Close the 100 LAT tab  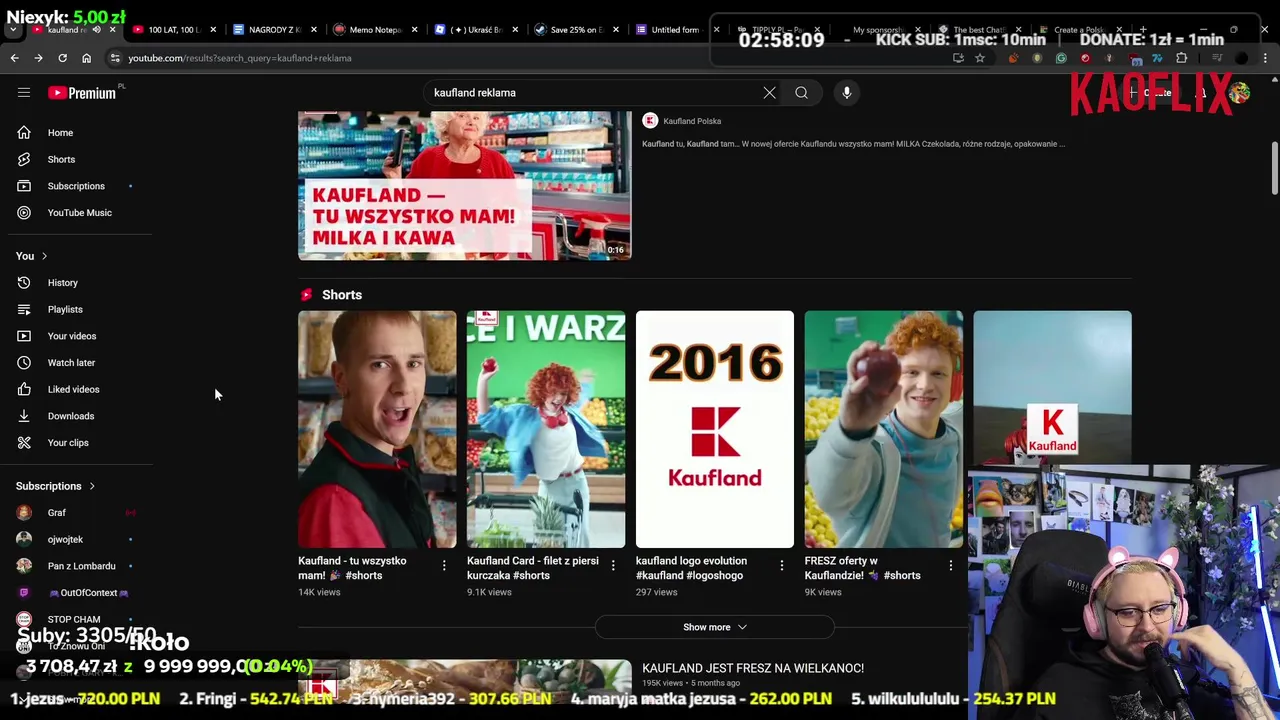tap(213, 30)
